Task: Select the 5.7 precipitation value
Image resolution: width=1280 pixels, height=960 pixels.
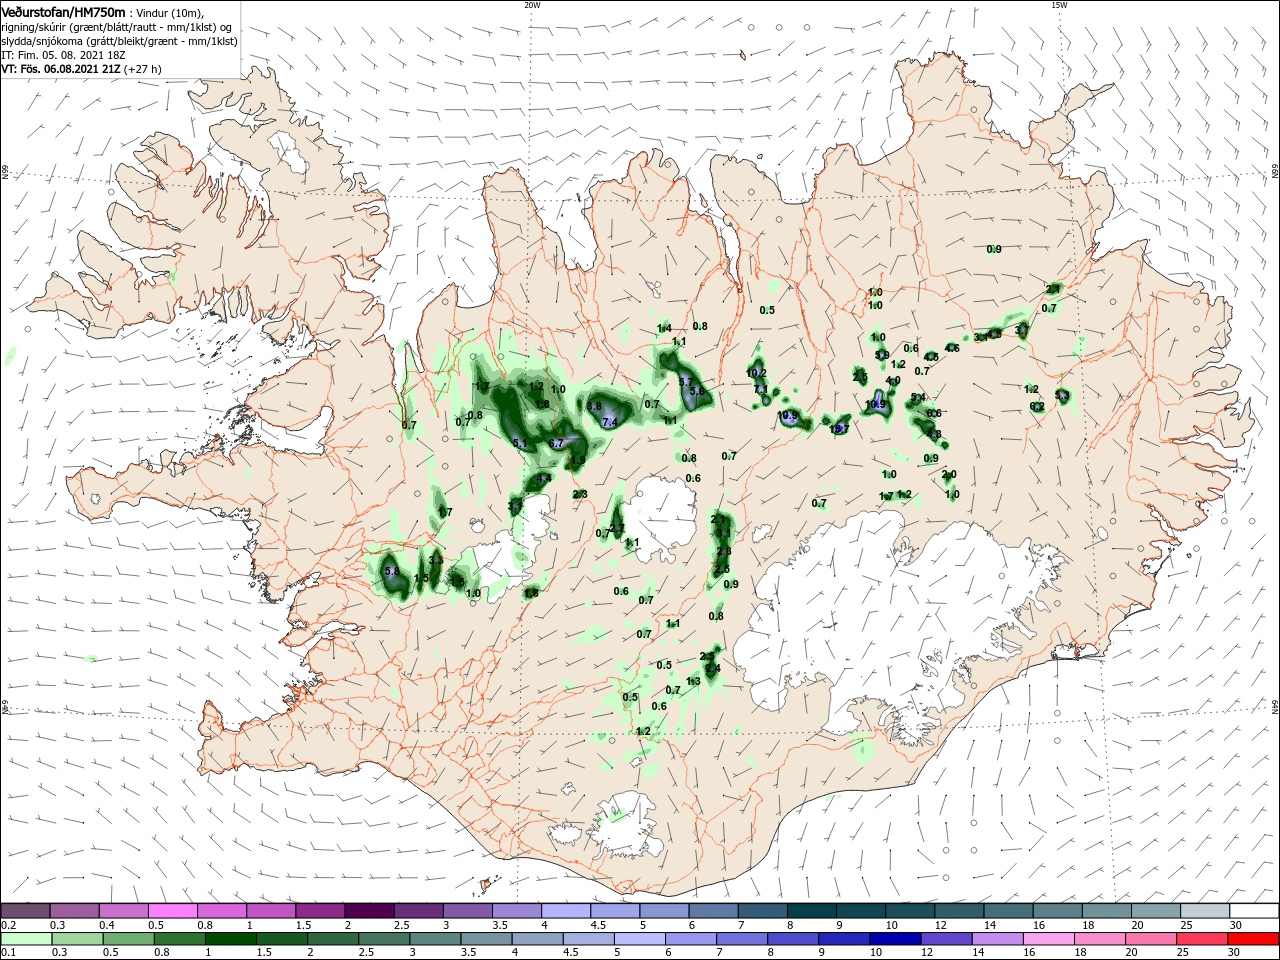Action: pyautogui.click(x=686, y=381)
